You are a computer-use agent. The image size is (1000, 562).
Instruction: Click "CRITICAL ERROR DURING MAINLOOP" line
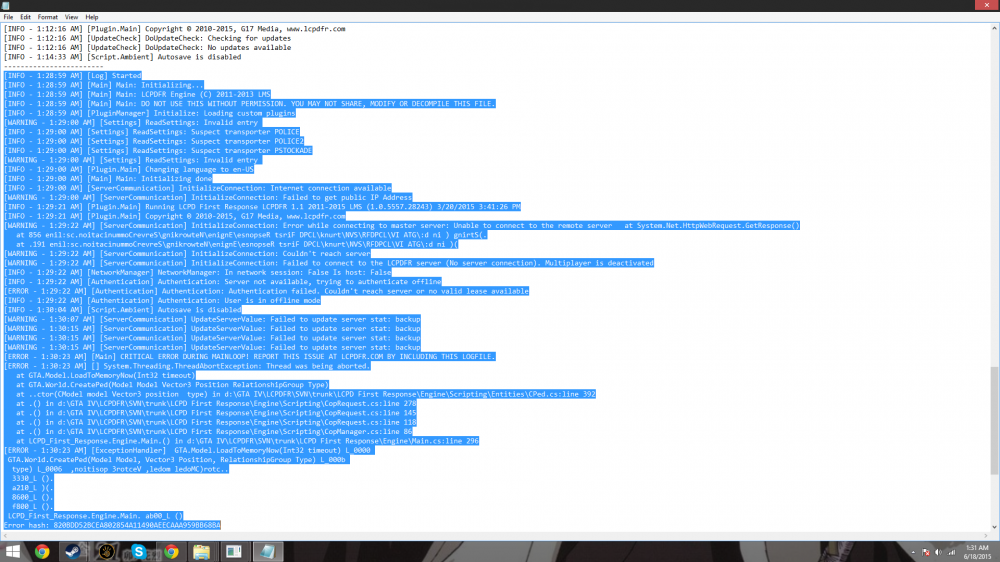point(249,357)
